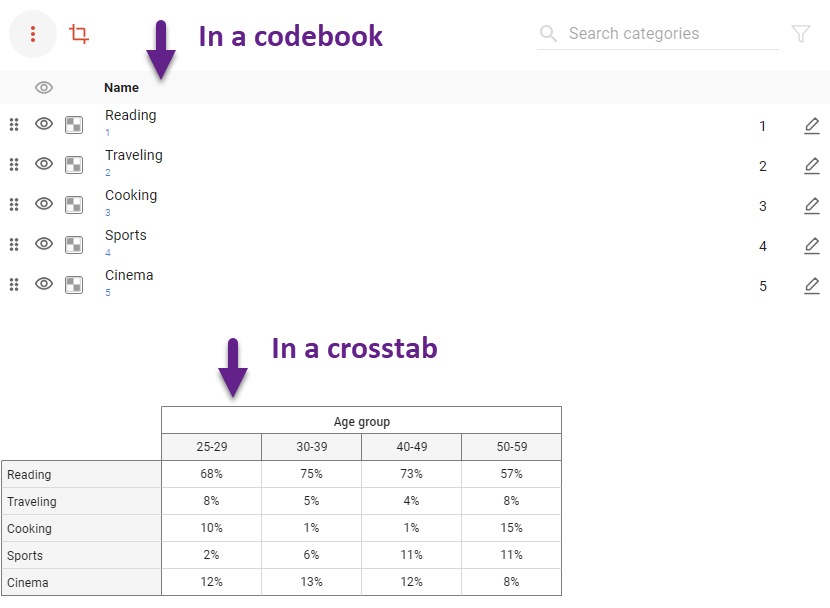Click the edit pencil for Cinema
The height and width of the screenshot is (608, 830).
[x=812, y=286]
